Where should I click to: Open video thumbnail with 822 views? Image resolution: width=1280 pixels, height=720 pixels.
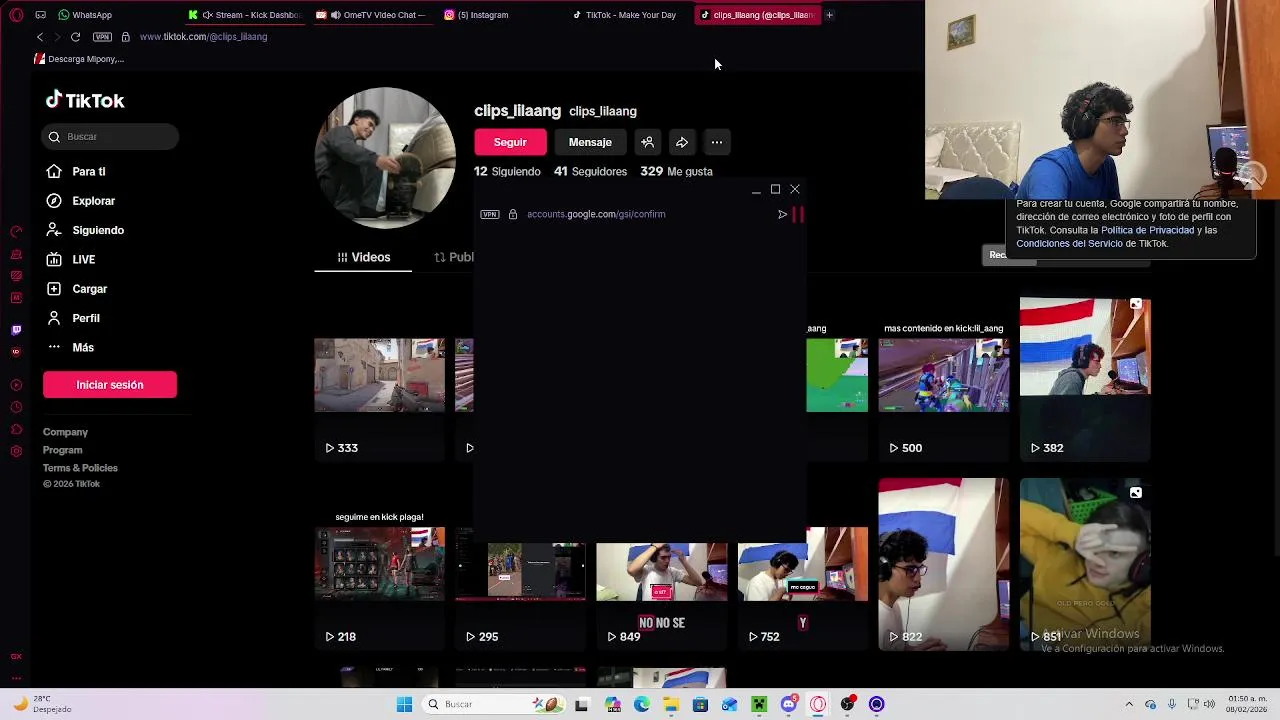[x=944, y=564]
